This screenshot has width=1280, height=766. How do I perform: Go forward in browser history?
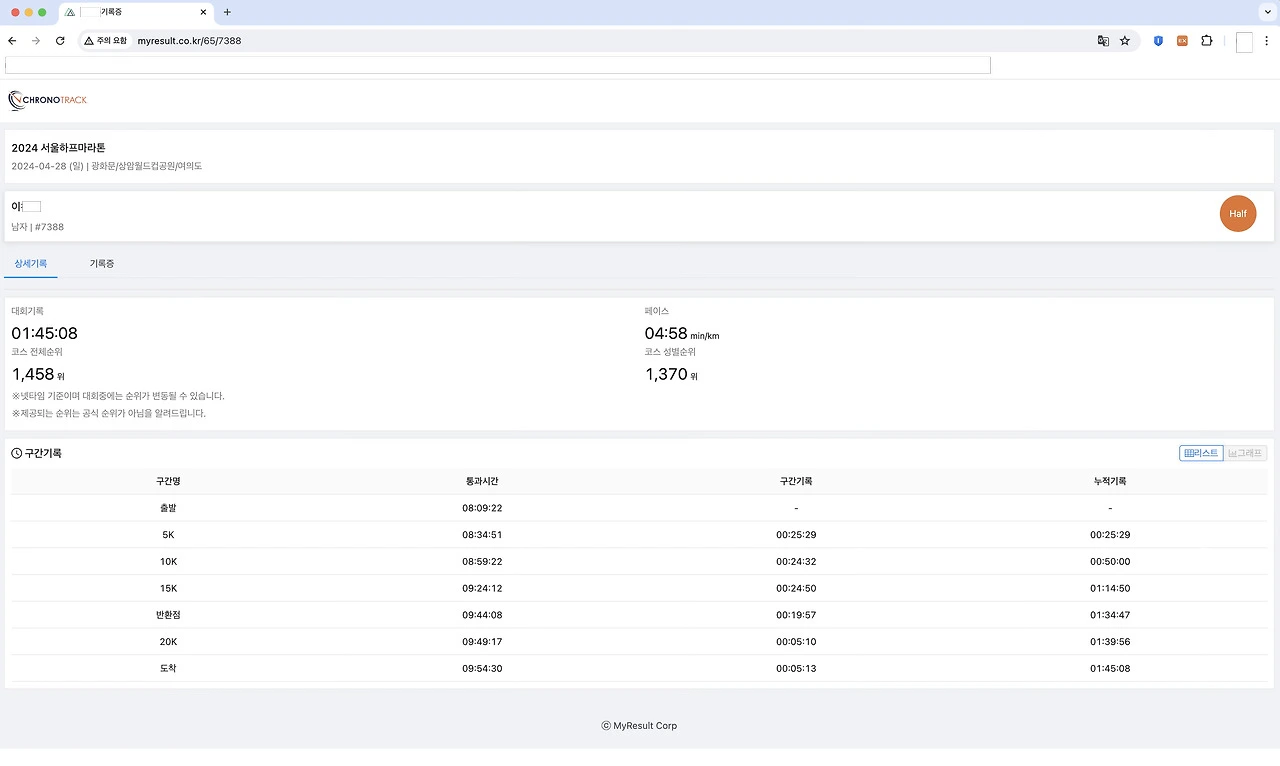[36, 41]
